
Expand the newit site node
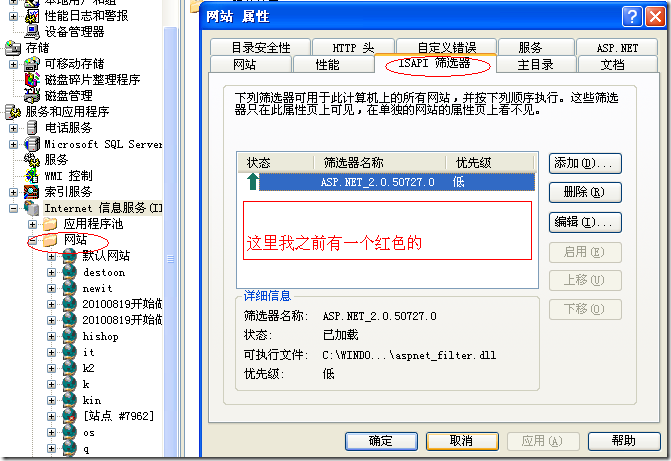(51, 288)
